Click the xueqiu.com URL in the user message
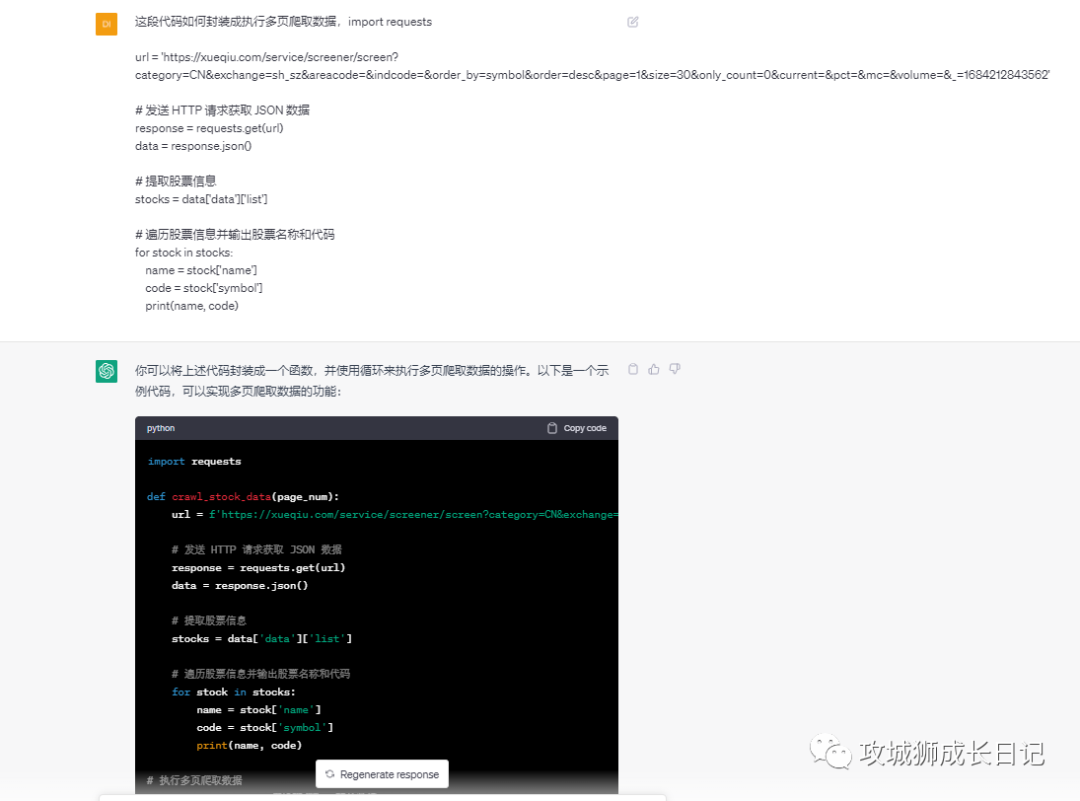 point(267,57)
